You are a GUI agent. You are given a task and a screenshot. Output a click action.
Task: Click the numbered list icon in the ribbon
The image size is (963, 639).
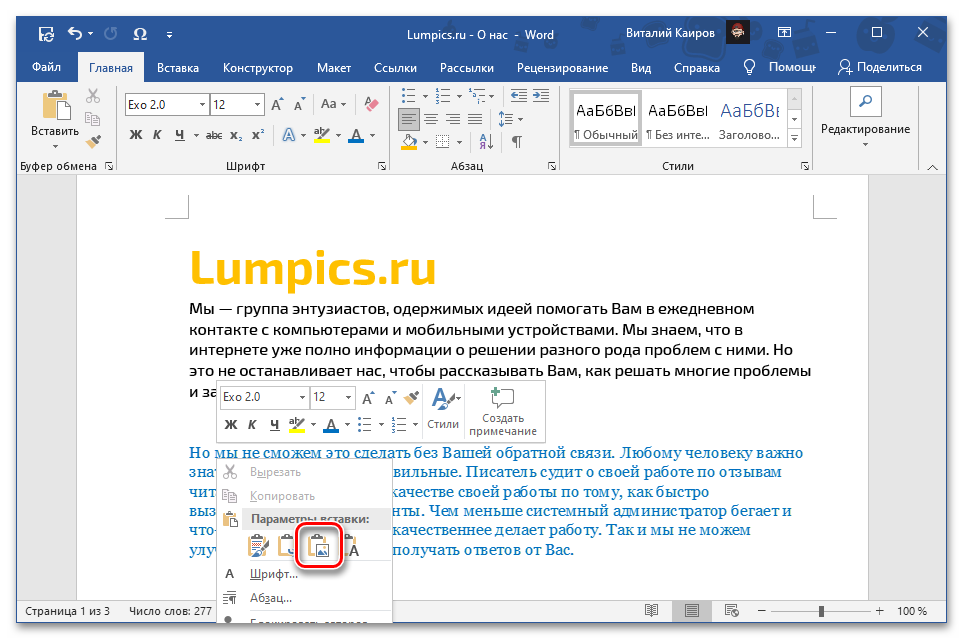[x=443, y=96]
